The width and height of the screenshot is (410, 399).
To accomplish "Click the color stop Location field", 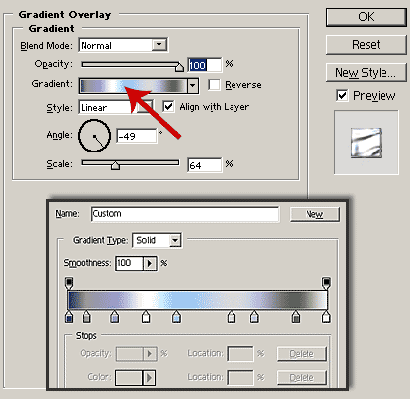I will pos(240,378).
